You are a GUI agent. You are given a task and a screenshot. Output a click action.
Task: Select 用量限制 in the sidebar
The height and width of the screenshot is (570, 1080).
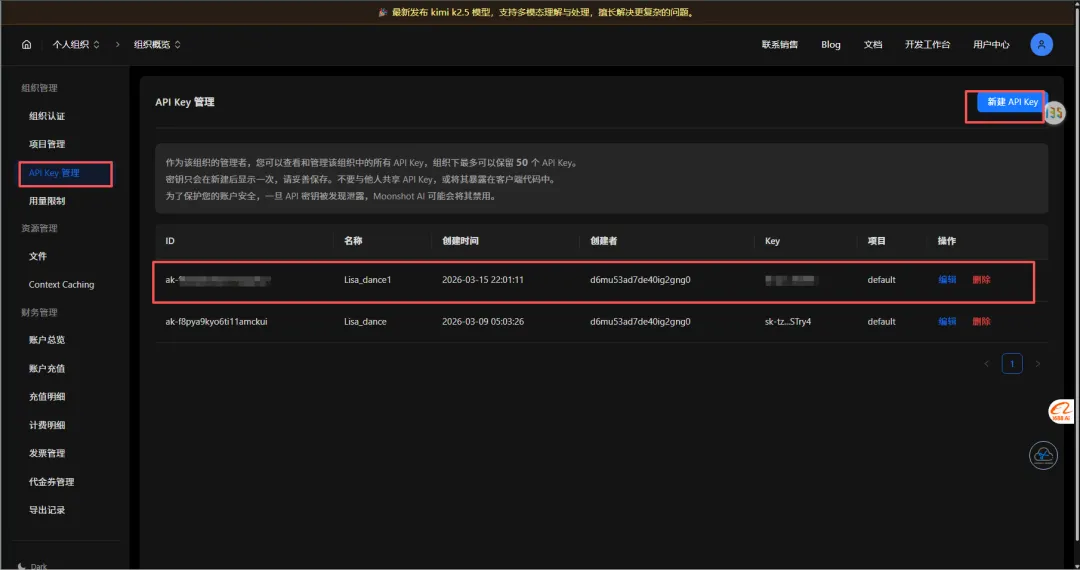47,202
